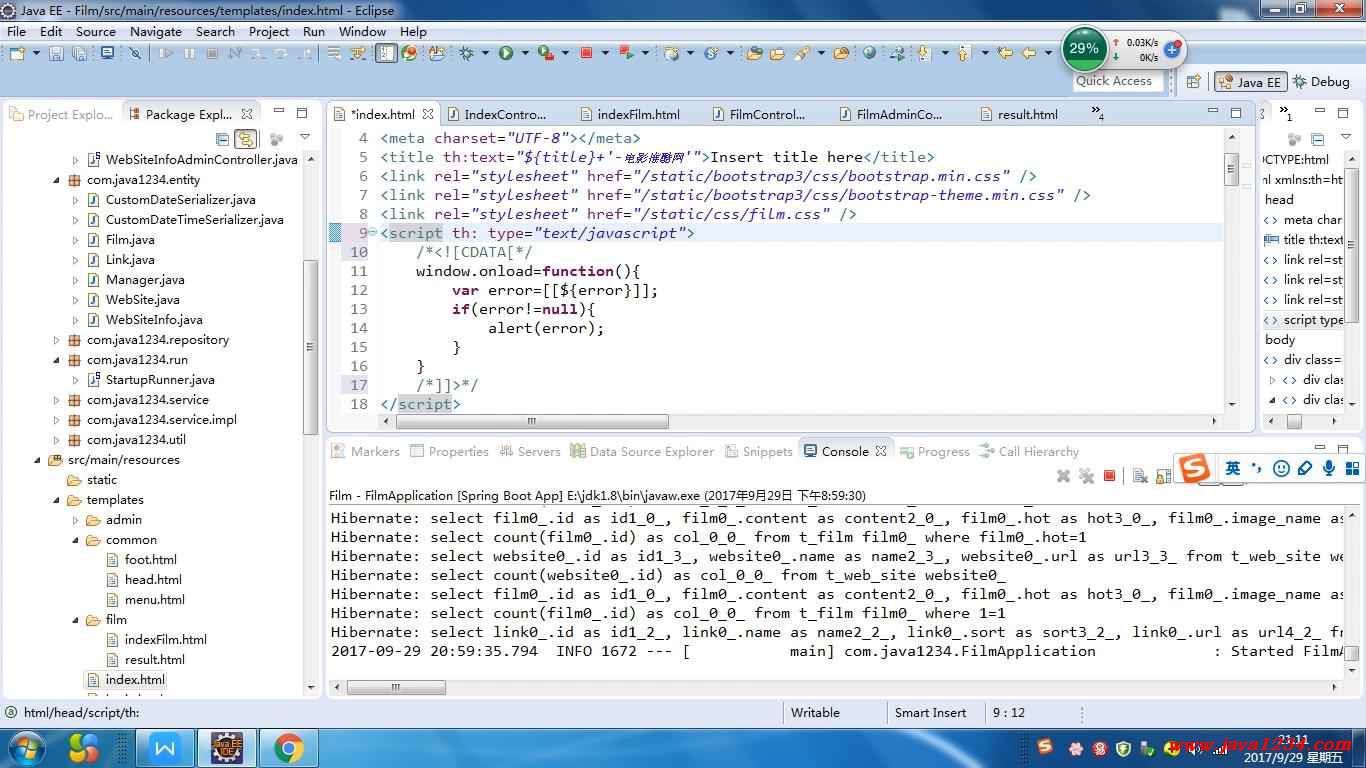This screenshot has width=1366, height=768.
Task: Expand the admin folder
Action: click(76, 520)
